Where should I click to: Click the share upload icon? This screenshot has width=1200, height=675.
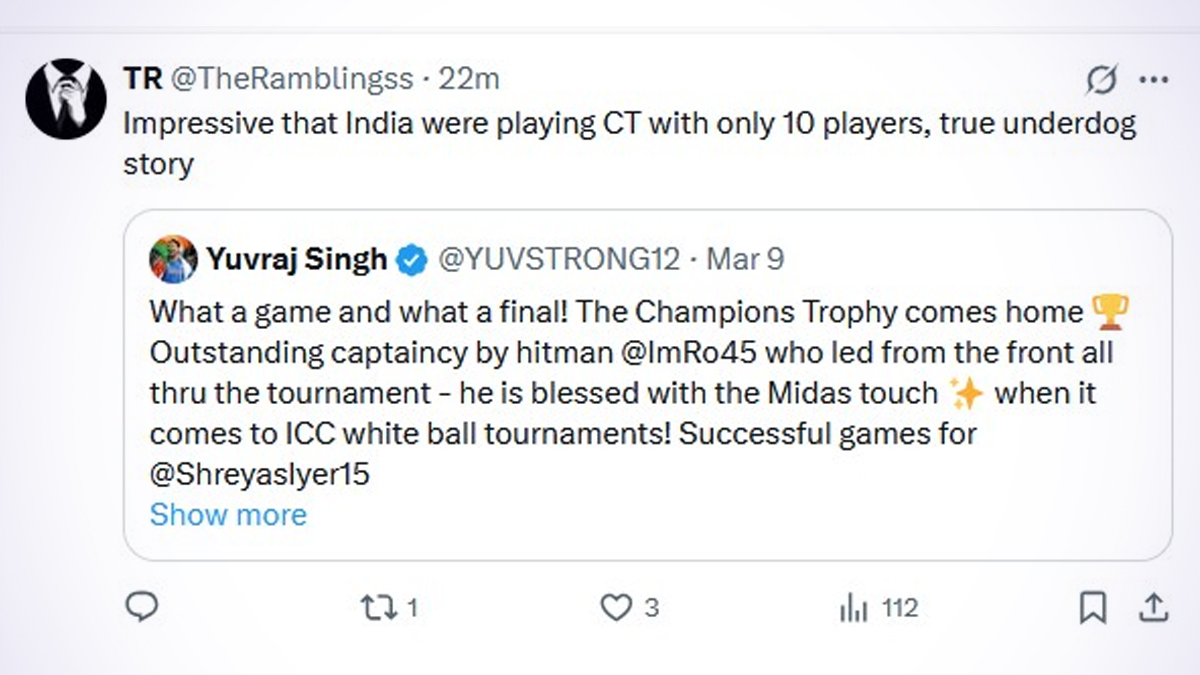pos(1151,607)
